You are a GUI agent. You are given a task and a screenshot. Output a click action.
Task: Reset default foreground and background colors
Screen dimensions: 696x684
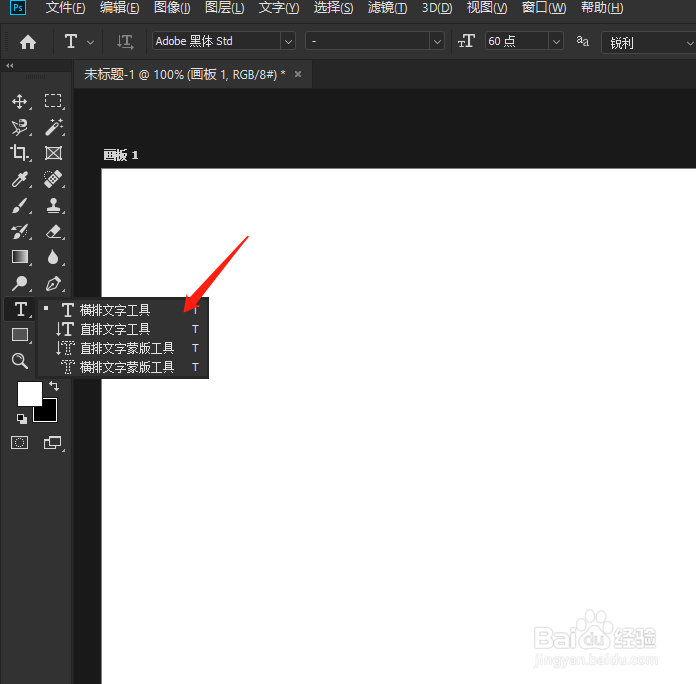tap(21, 418)
